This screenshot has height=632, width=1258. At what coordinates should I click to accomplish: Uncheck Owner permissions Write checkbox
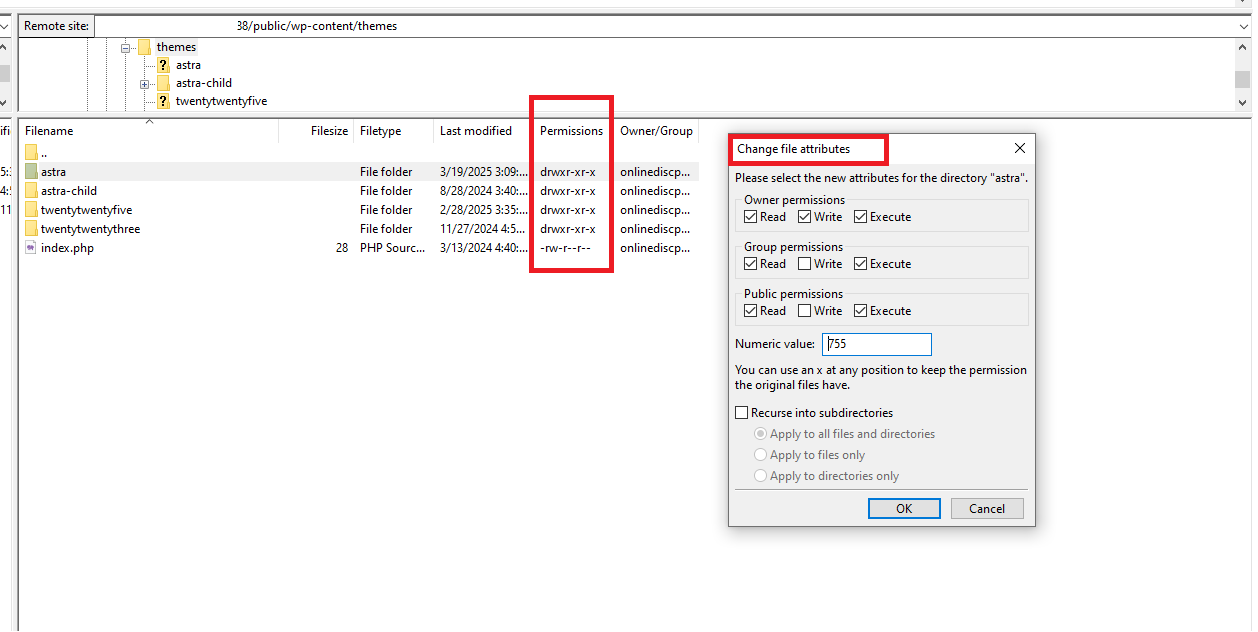804,217
